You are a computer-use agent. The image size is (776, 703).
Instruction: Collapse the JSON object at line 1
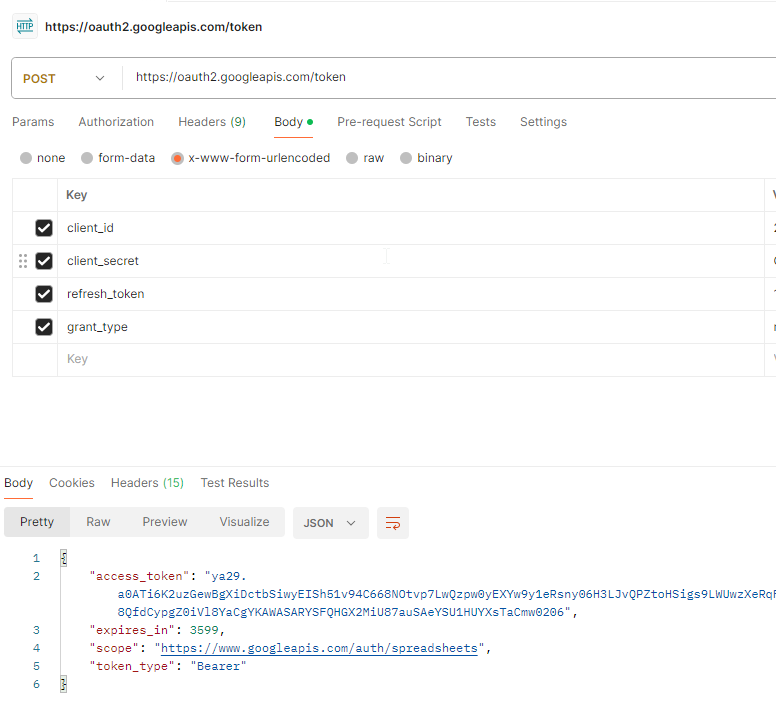click(63, 558)
